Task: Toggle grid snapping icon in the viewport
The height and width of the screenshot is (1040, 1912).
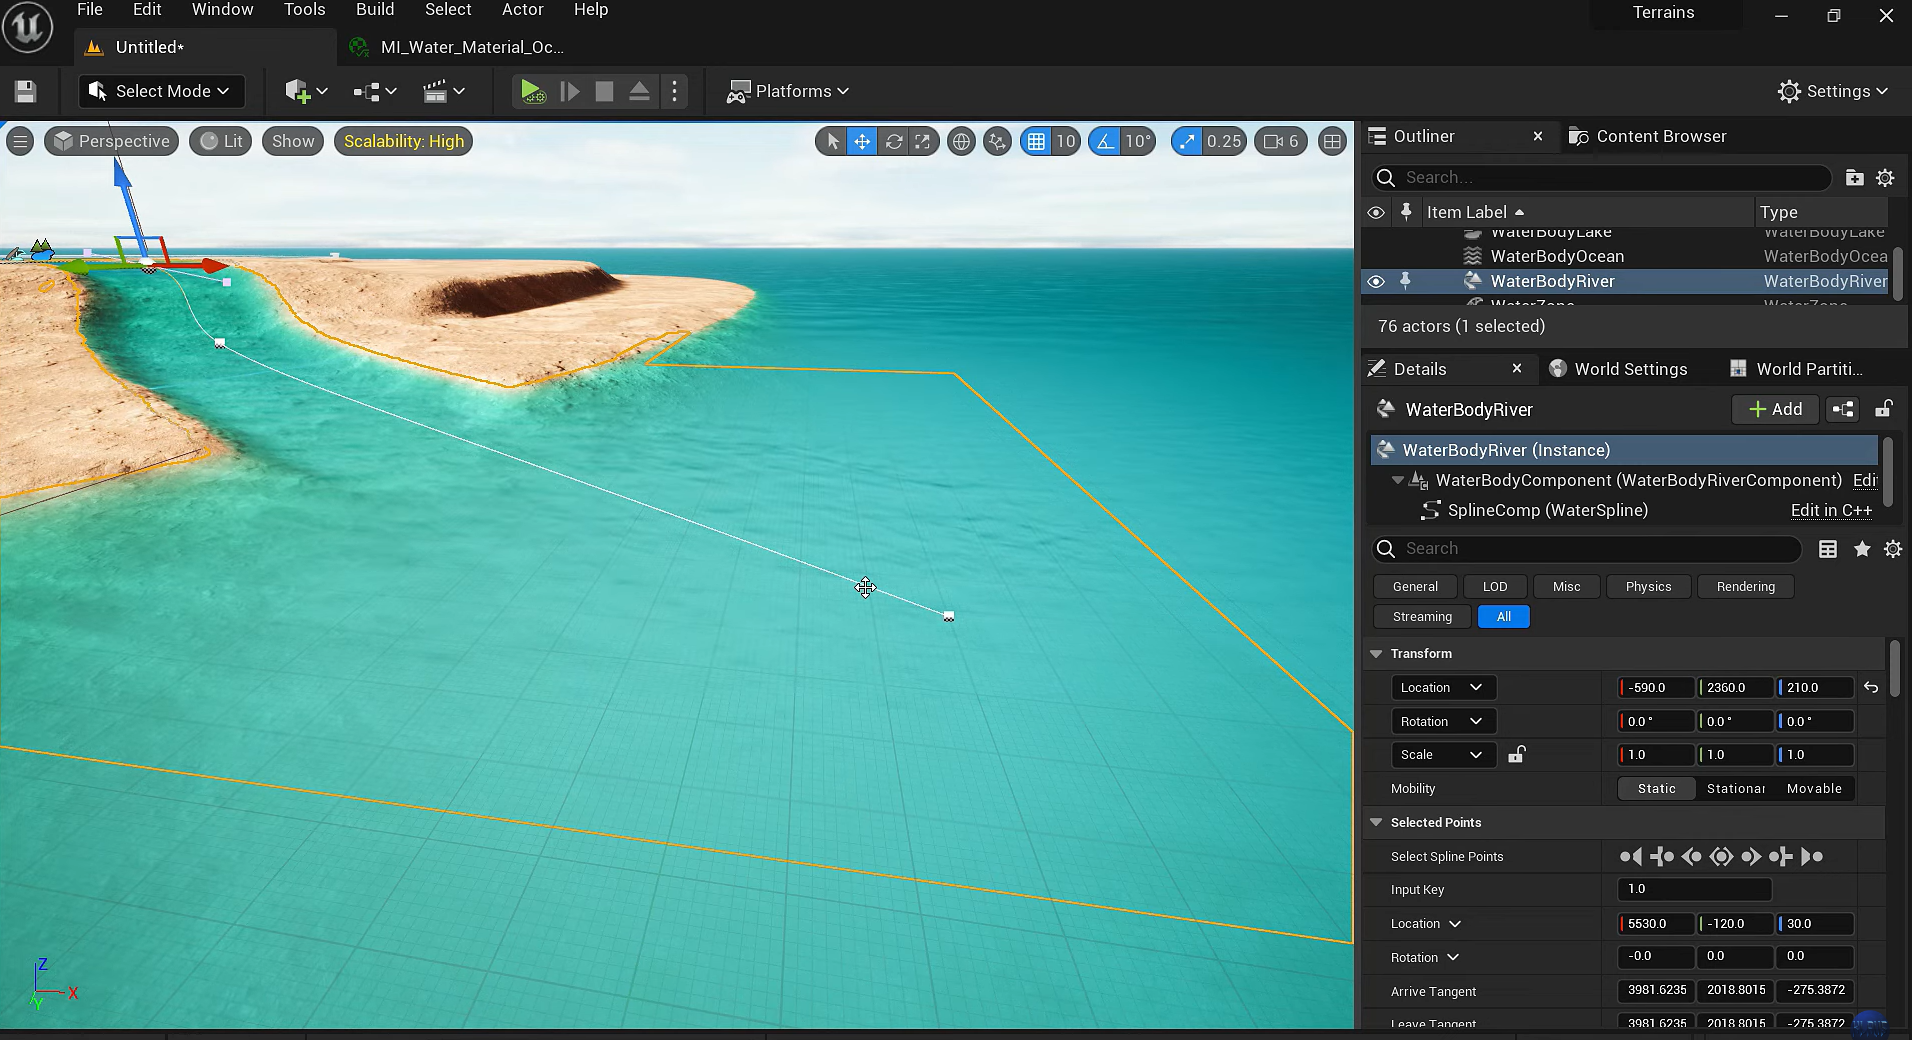Action: (x=1037, y=142)
